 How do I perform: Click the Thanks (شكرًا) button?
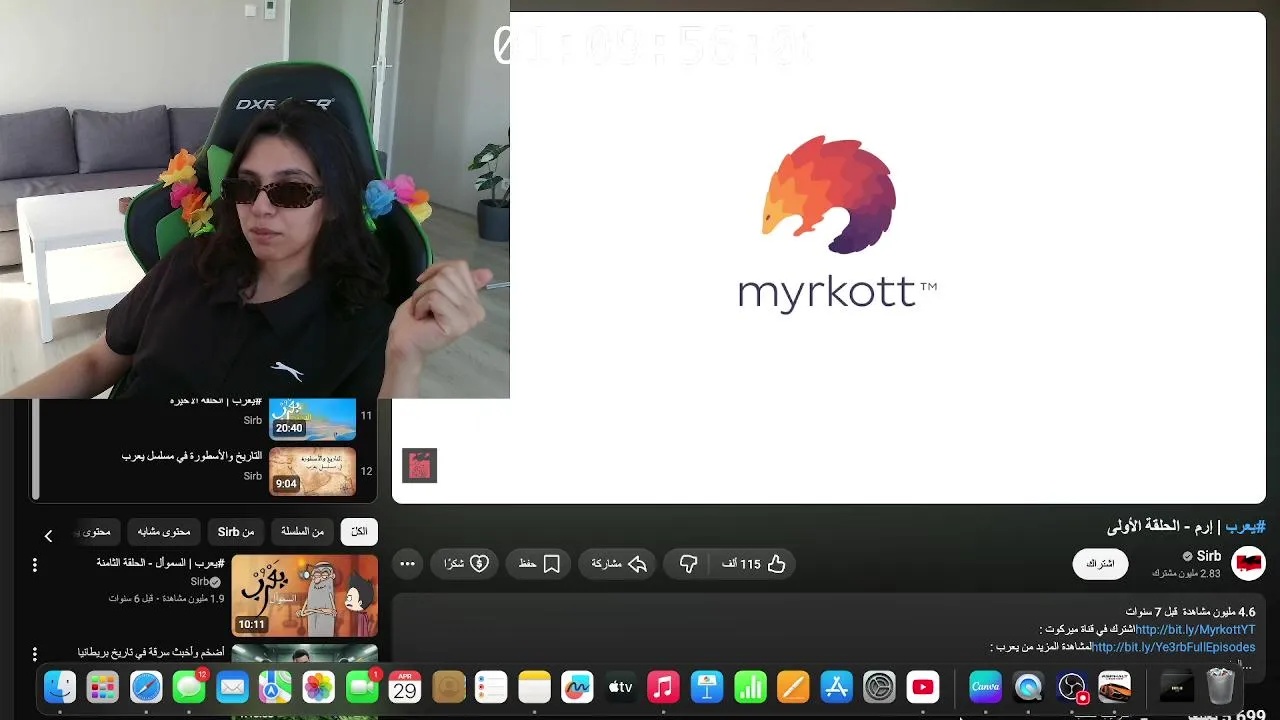(x=465, y=564)
